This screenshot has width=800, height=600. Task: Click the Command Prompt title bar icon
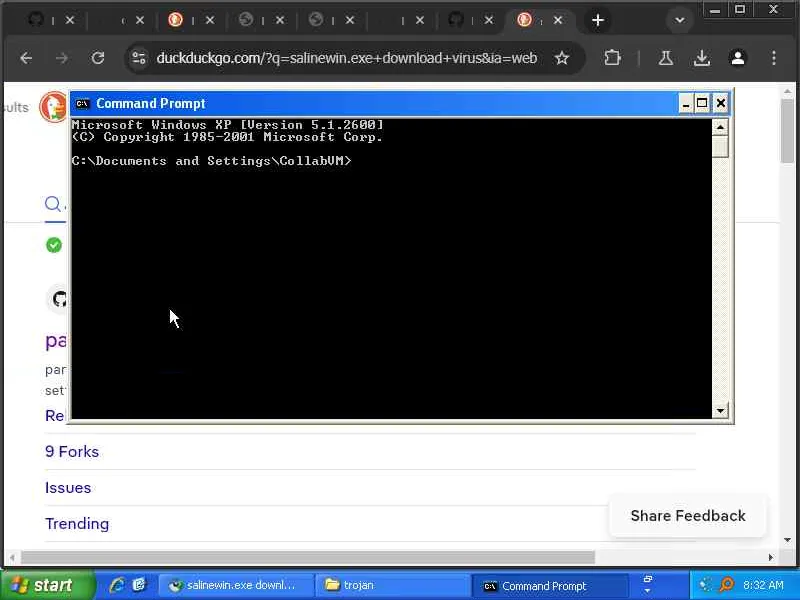tap(82, 104)
